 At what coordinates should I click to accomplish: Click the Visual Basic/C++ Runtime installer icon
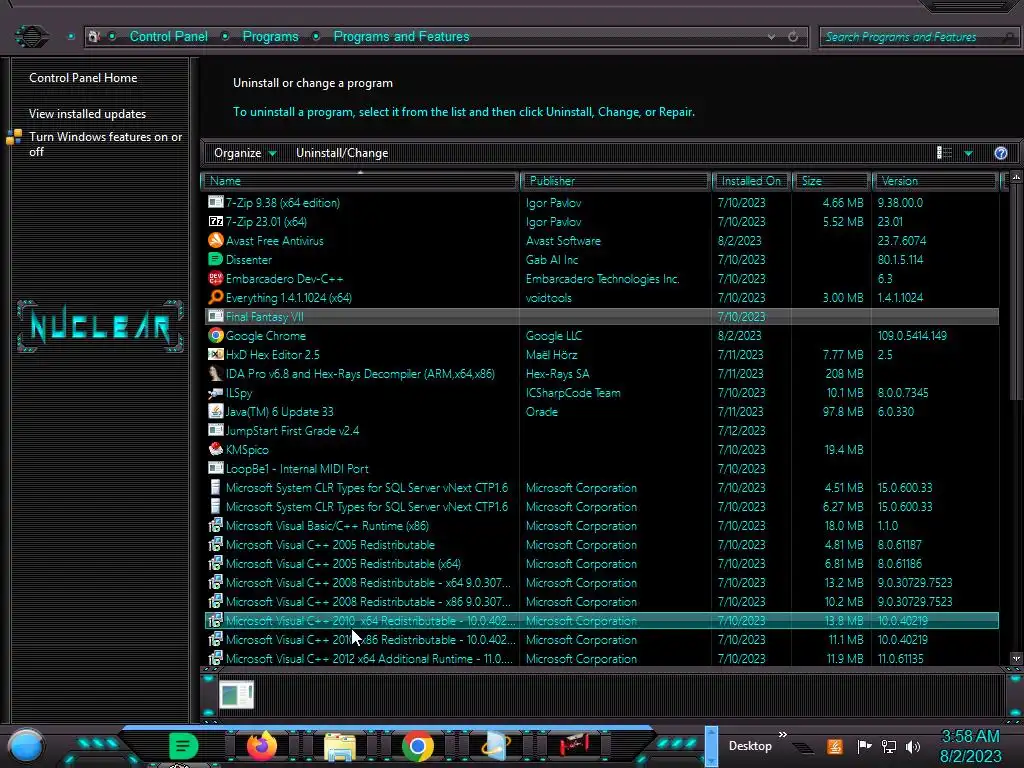point(216,526)
